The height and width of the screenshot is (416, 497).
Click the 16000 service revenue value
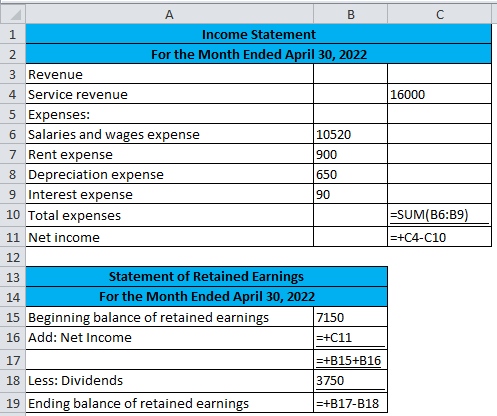pos(440,94)
